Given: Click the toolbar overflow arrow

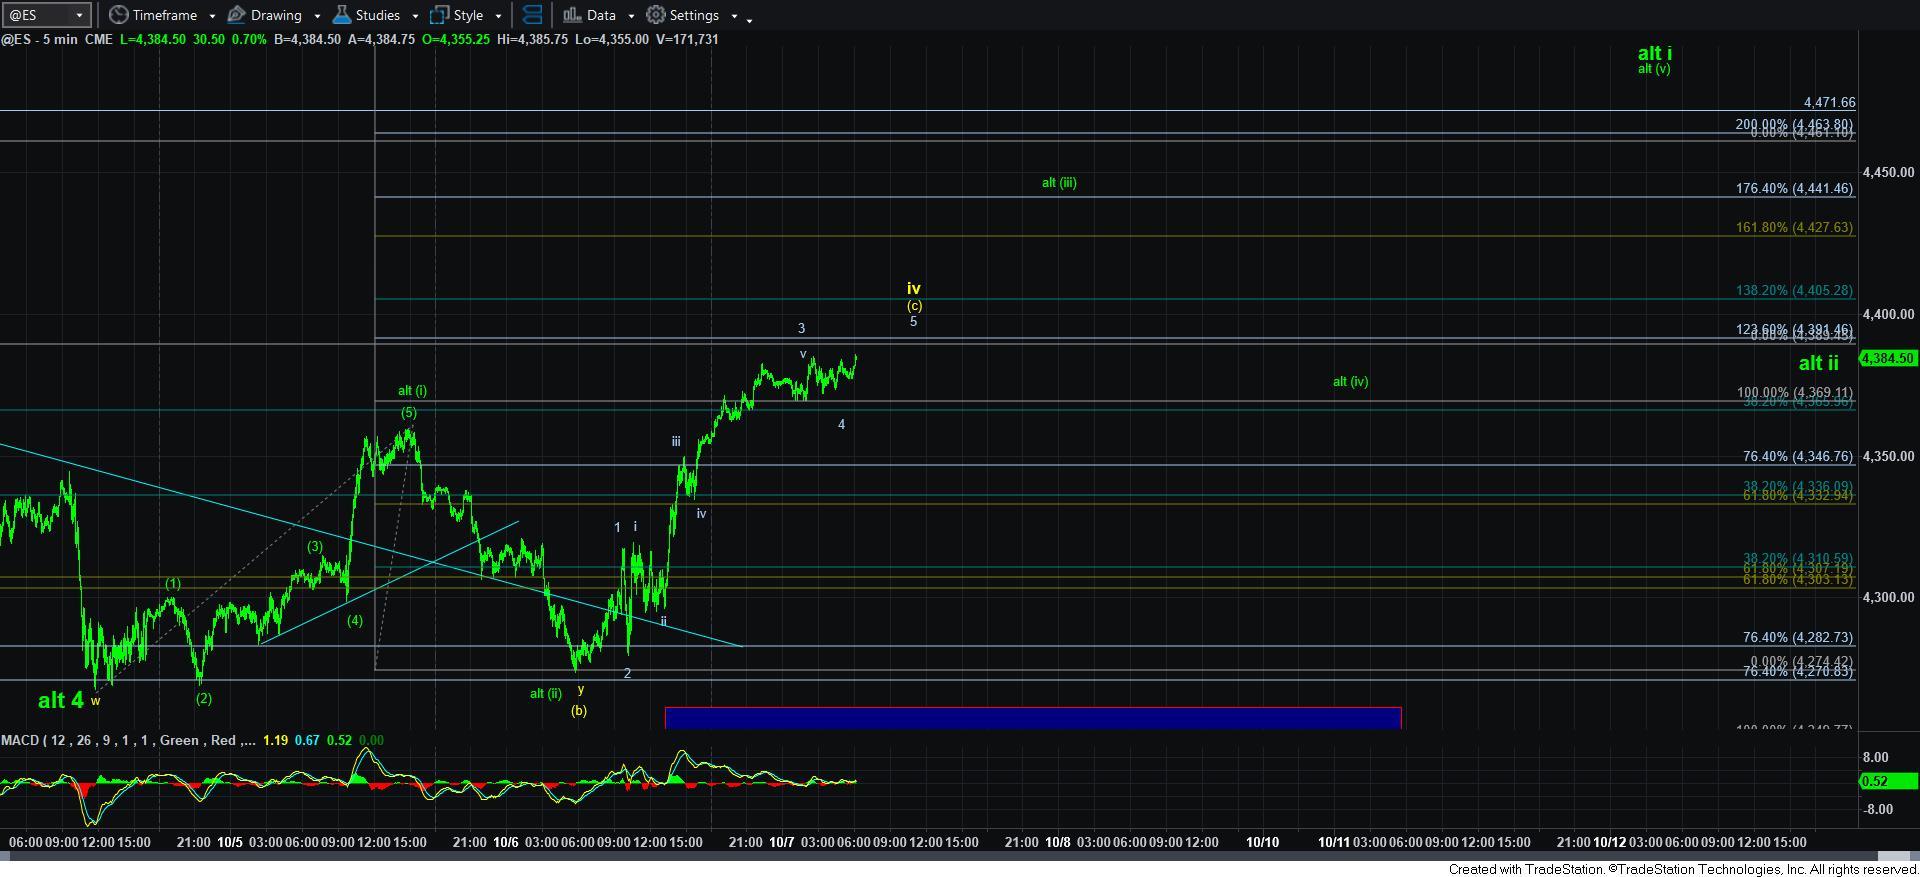Looking at the screenshot, I should [x=750, y=18].
